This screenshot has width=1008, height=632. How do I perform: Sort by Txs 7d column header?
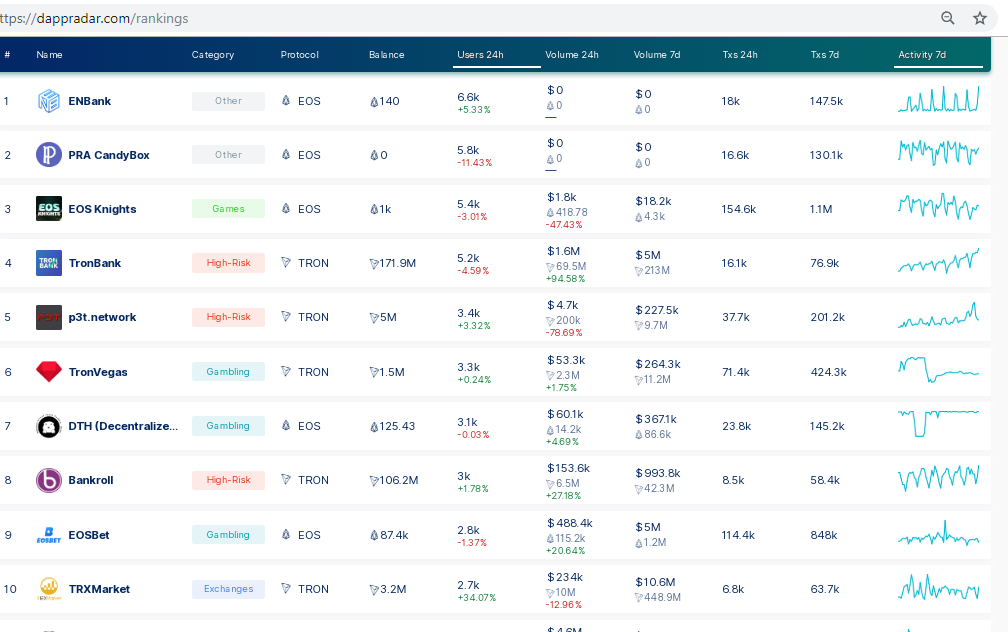pos(825,55)
